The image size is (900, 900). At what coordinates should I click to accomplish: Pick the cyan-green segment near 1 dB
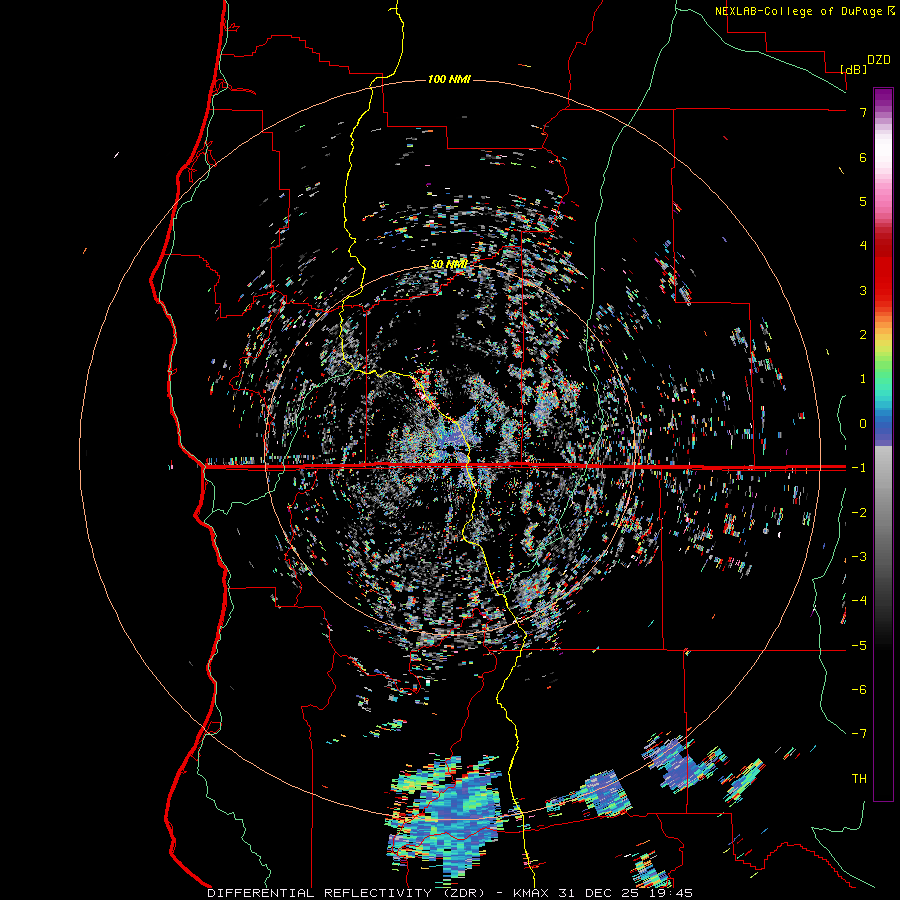click(x=883, y=382)
